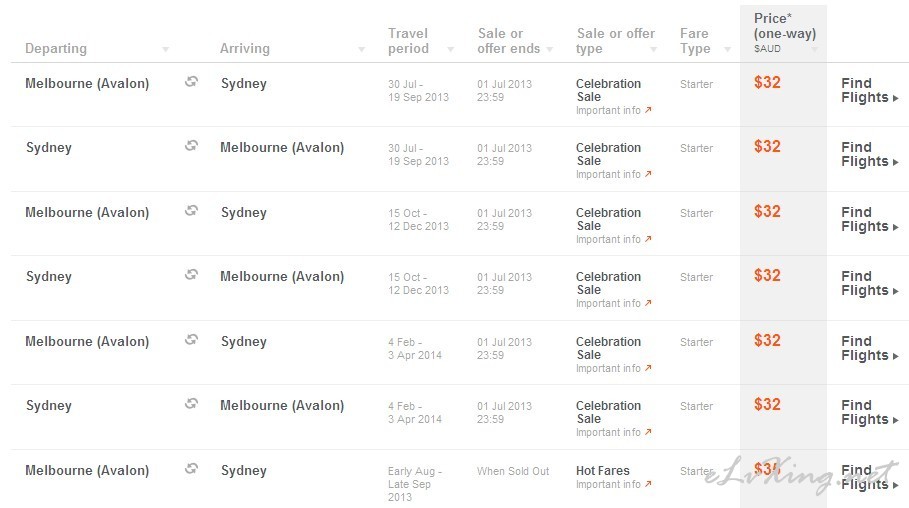
Task: Swap route icon for Sydney 15 Oct row
Action: click(191, 274)
